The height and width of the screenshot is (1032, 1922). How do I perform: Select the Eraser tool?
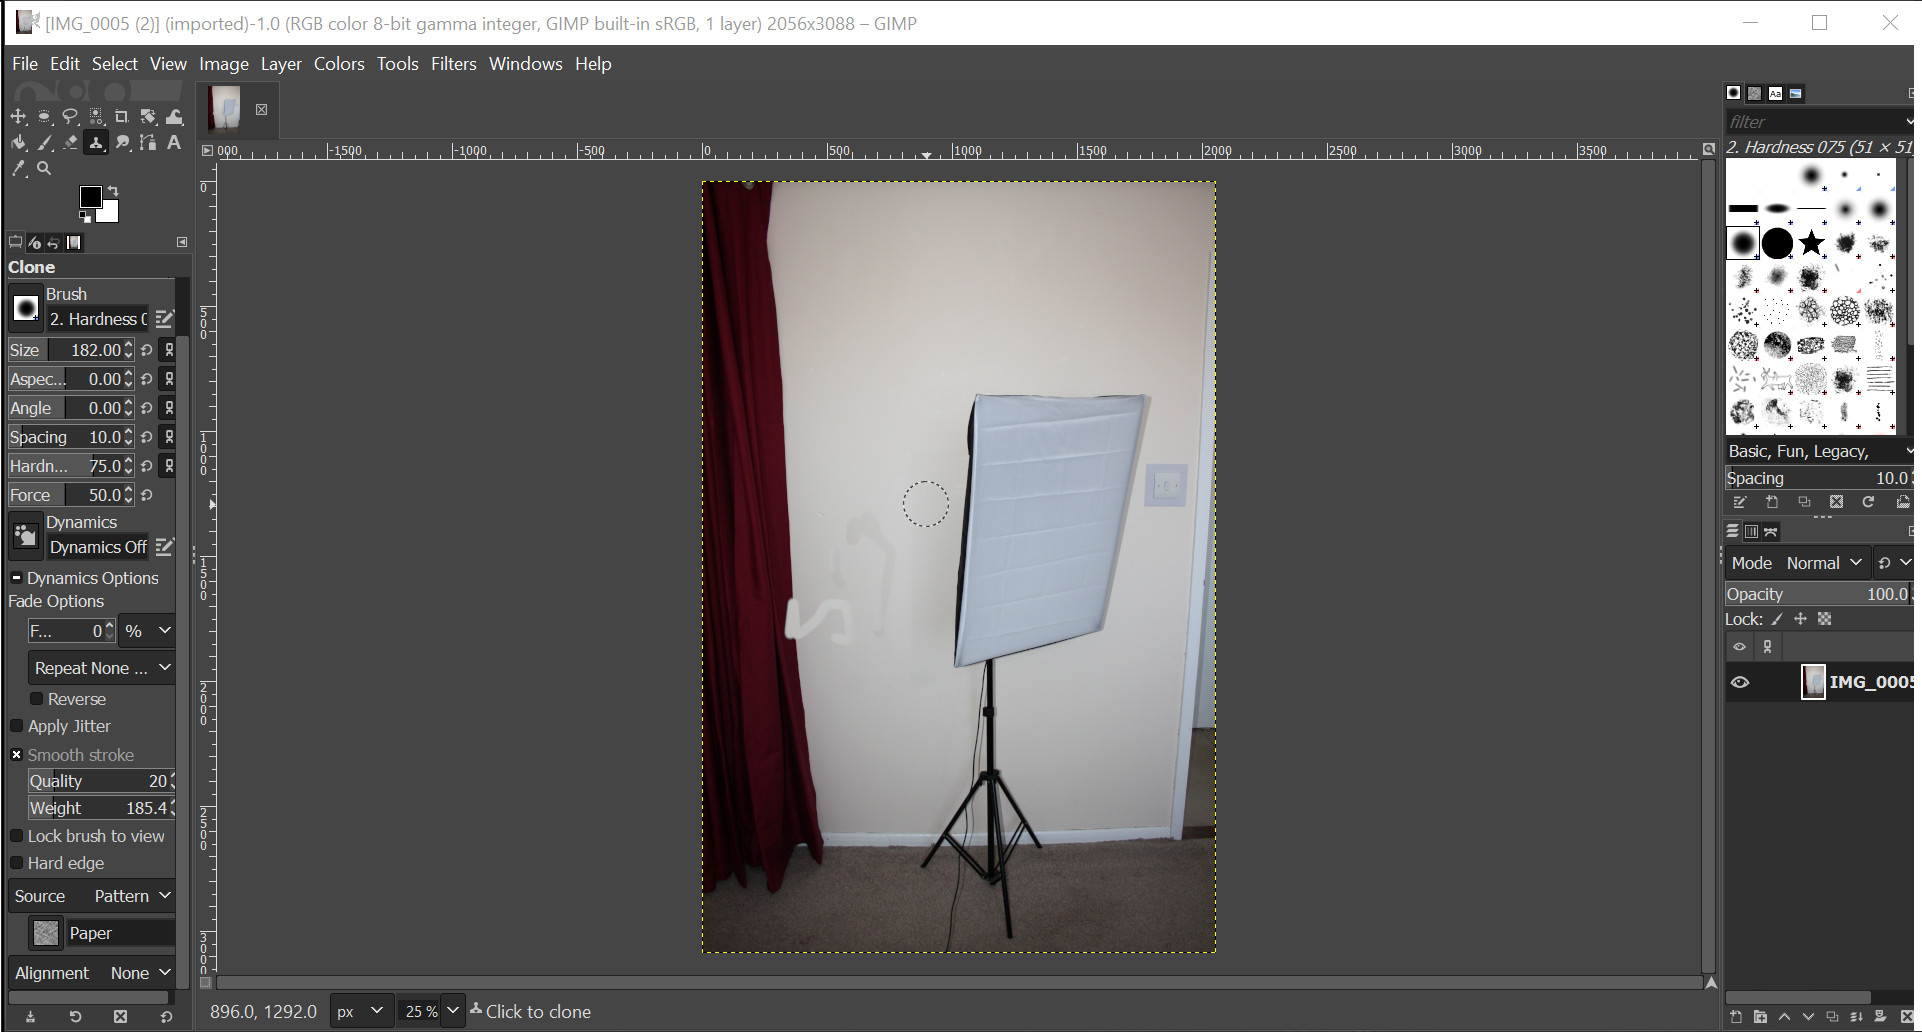click(70, 143)
